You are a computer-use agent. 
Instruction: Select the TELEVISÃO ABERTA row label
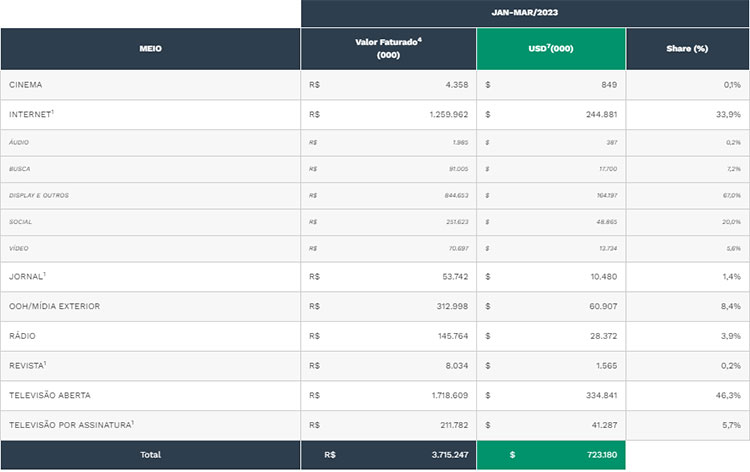coord(50,395)
